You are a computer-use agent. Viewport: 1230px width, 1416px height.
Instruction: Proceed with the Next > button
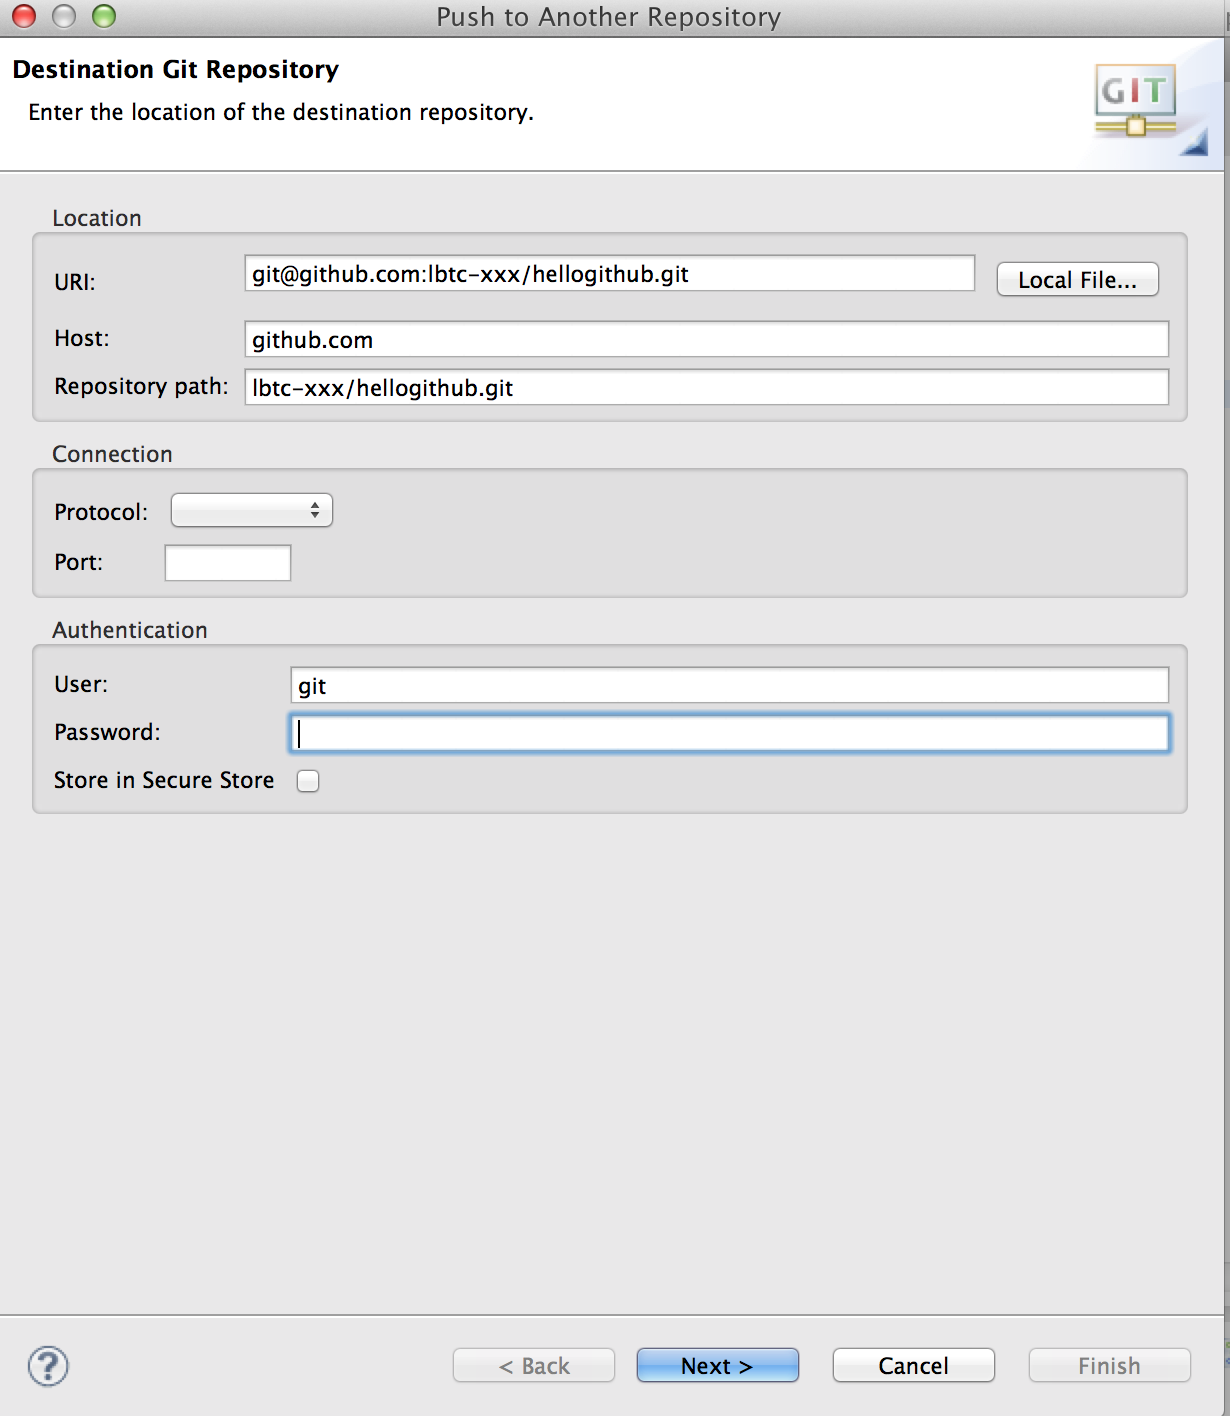pos(717,1366)
